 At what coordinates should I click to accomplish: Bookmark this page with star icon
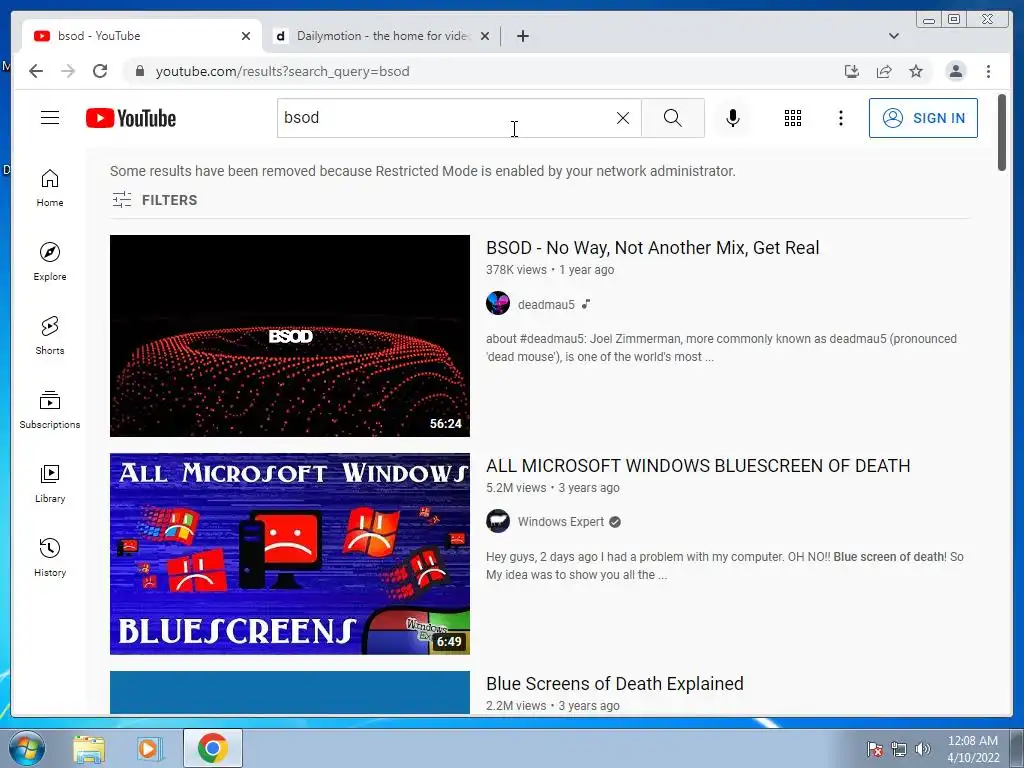tap(916, 71)
